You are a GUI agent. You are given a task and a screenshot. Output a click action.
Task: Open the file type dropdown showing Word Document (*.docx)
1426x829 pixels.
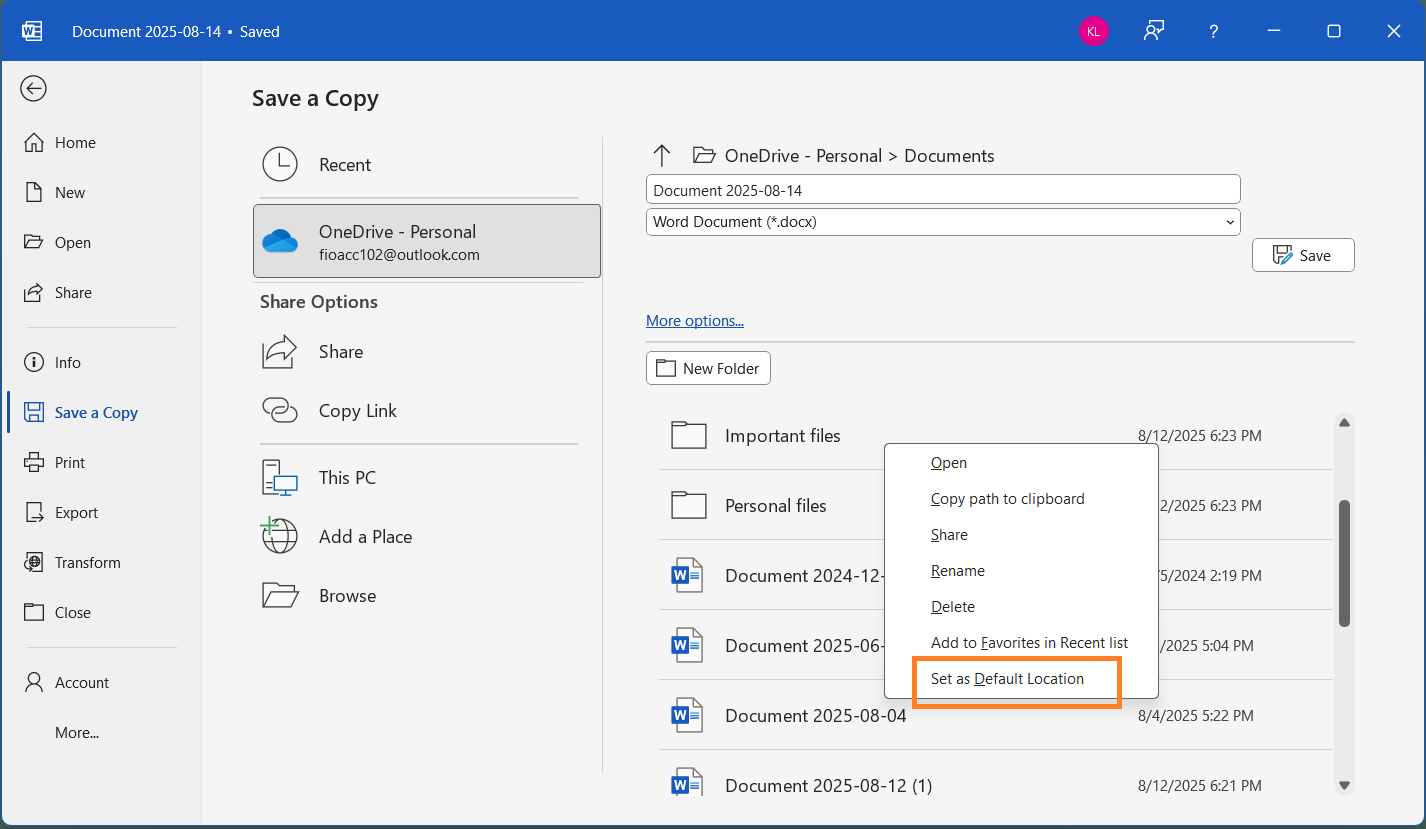(x=1229, y=221)
